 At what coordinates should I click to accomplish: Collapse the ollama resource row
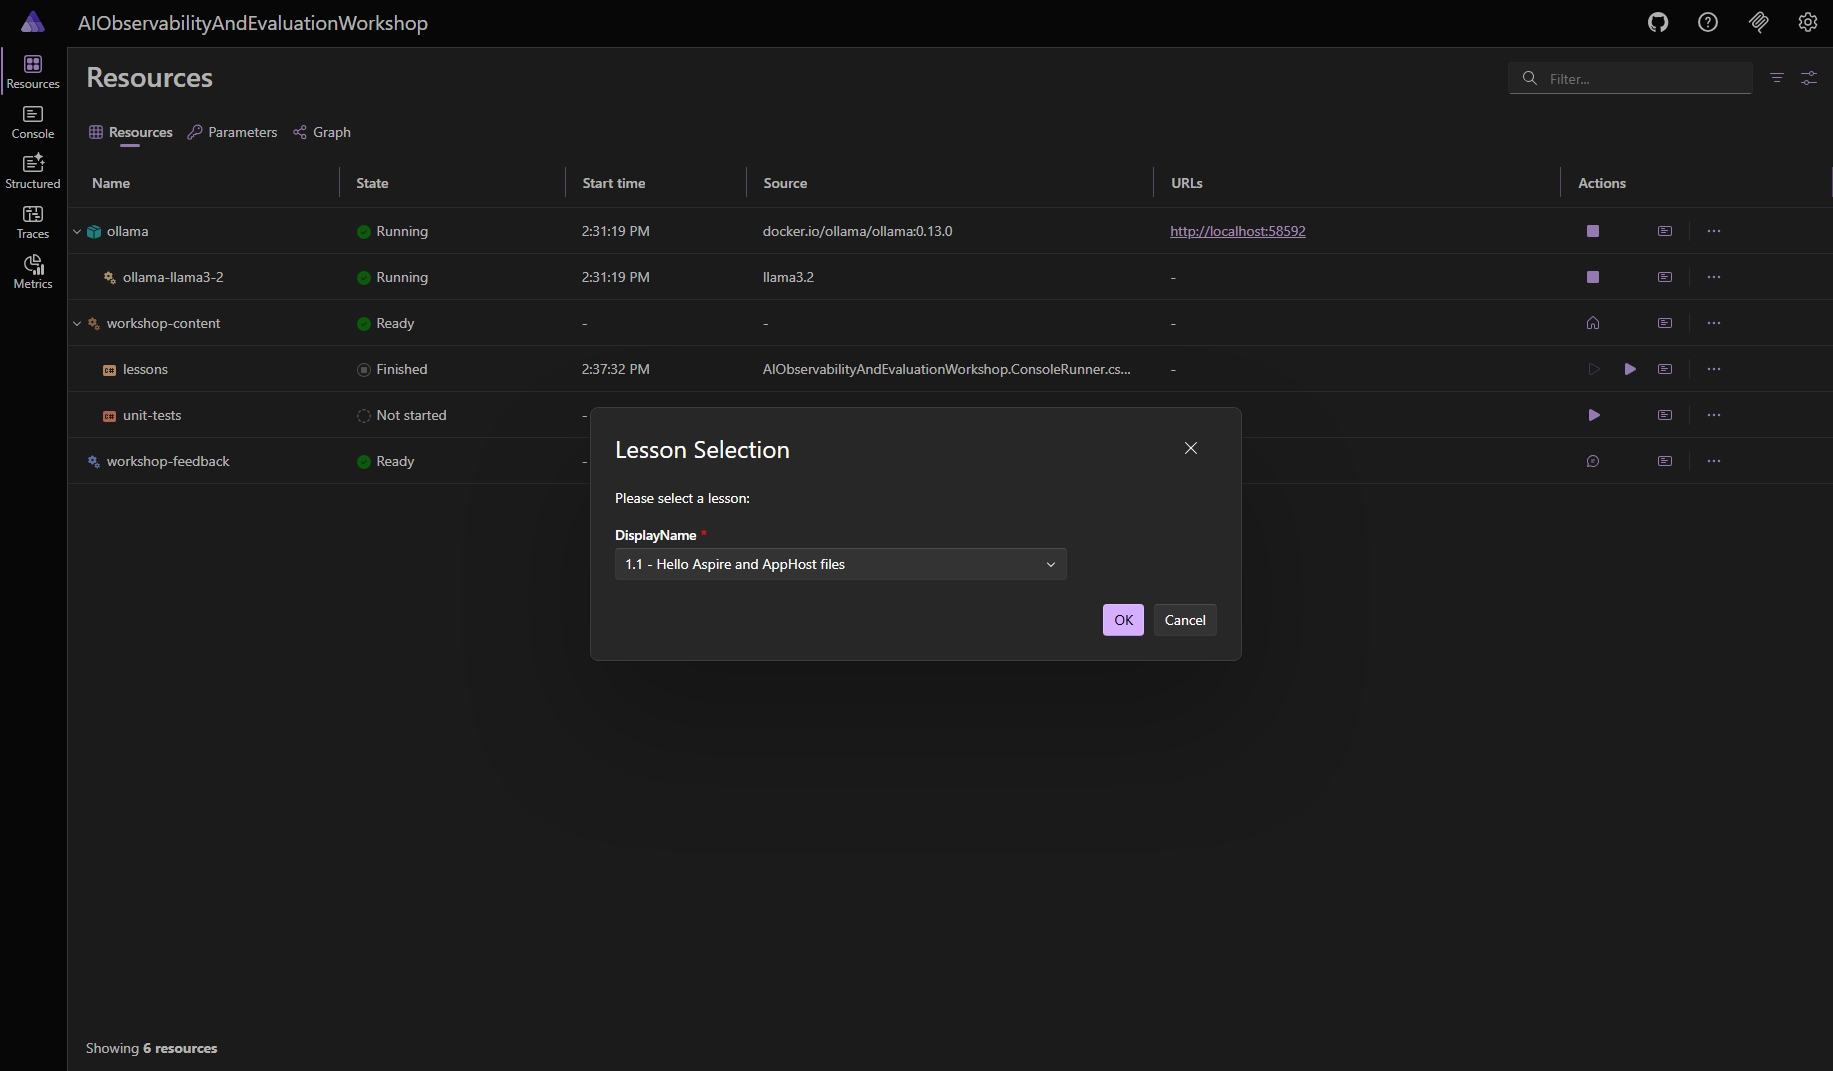[x=77, y=231]
